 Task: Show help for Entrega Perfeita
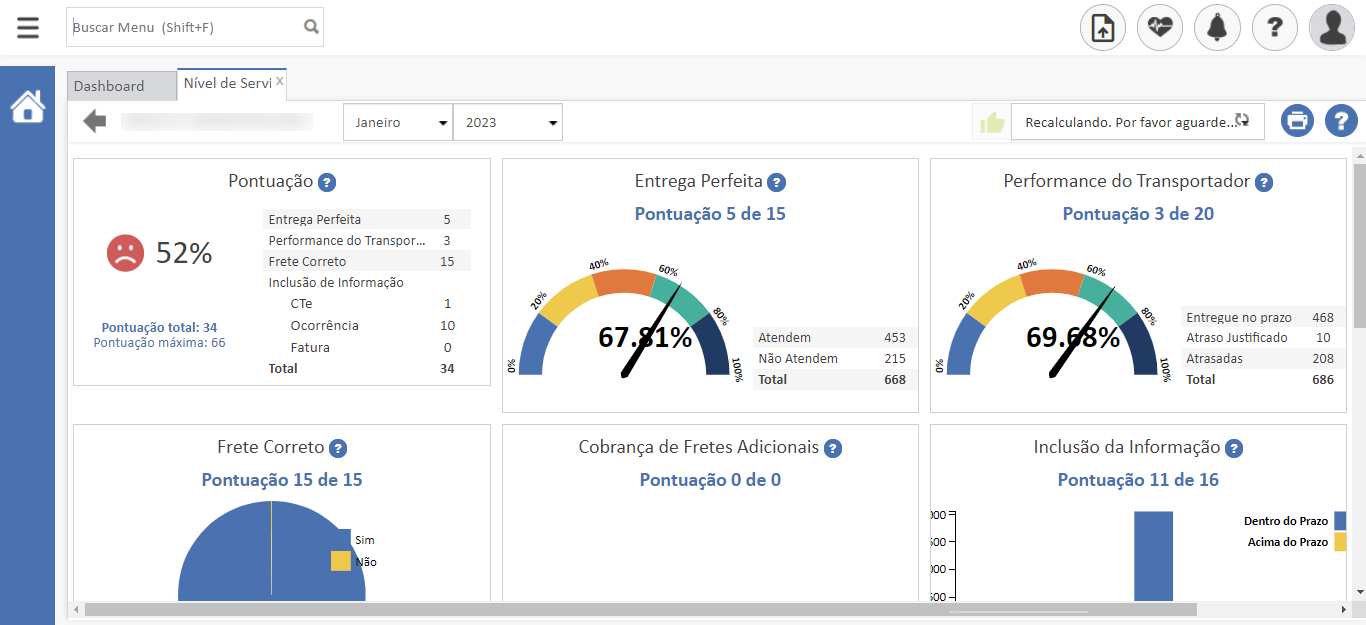(x=776, y=182)
